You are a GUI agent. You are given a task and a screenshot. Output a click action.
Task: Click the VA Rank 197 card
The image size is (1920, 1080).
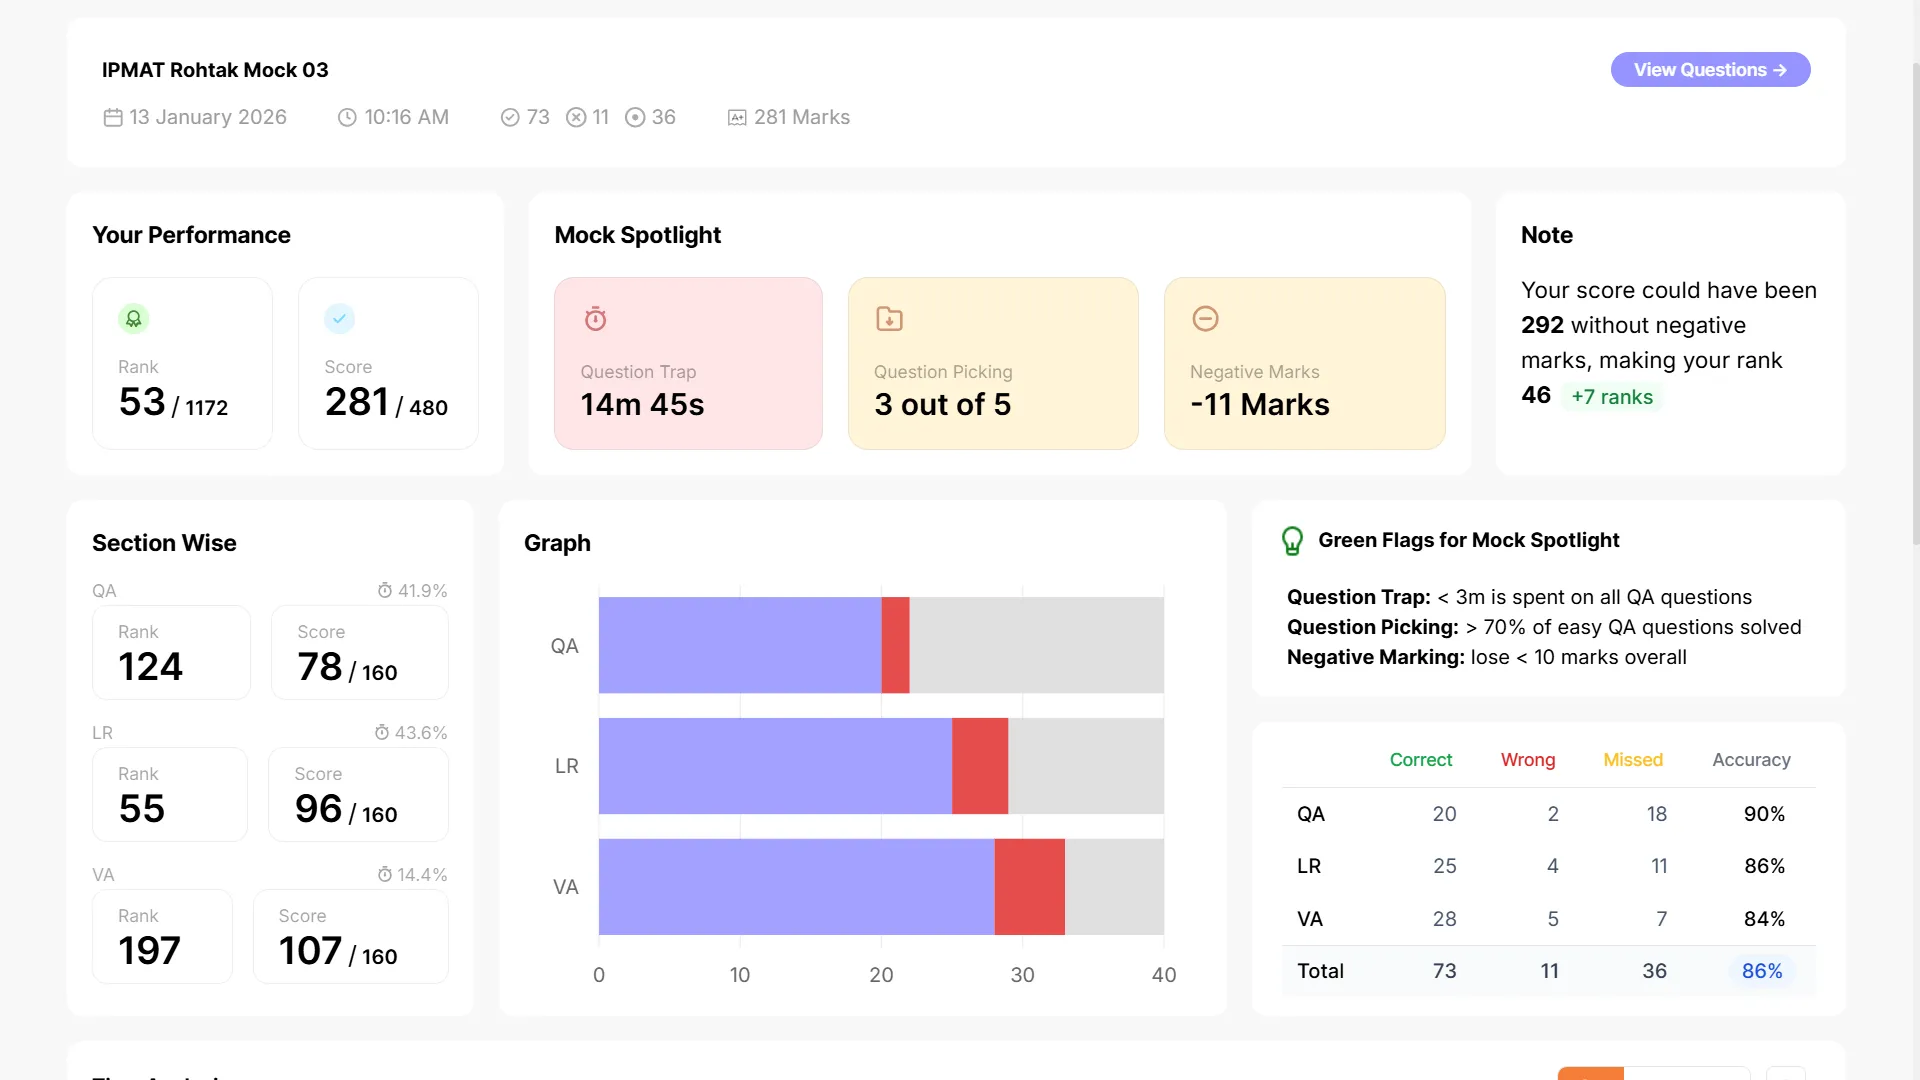click(162, 937)
